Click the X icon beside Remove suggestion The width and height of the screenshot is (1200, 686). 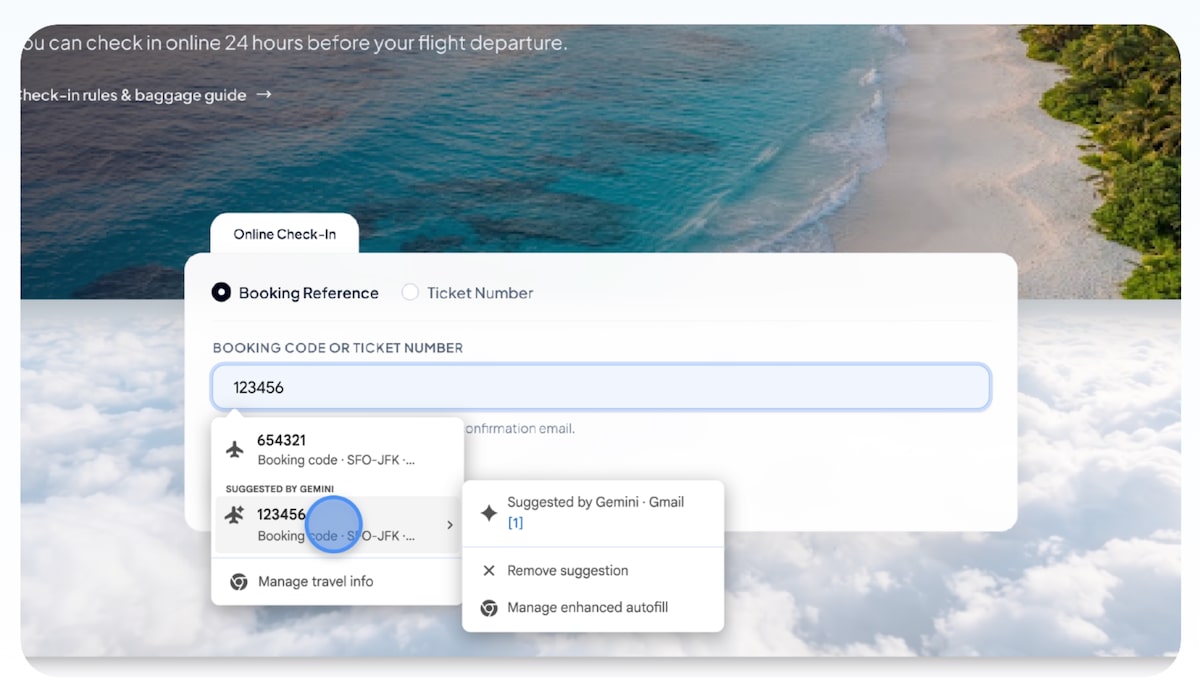(x=489, y=571)
